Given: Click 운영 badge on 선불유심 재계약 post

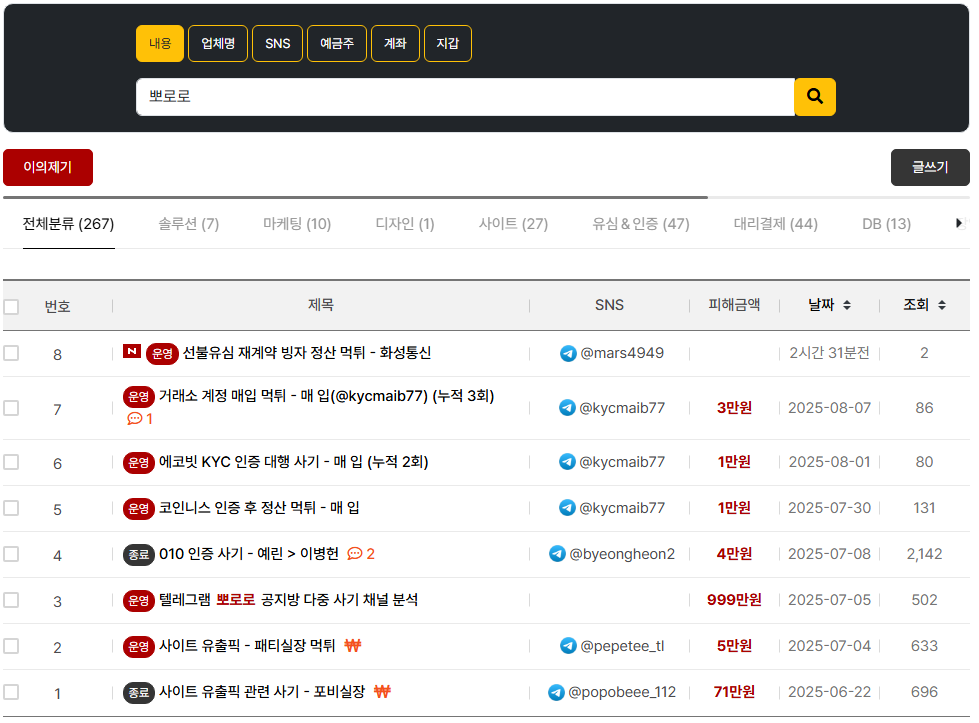Looking at the screenshot, I should coord(162,353).
